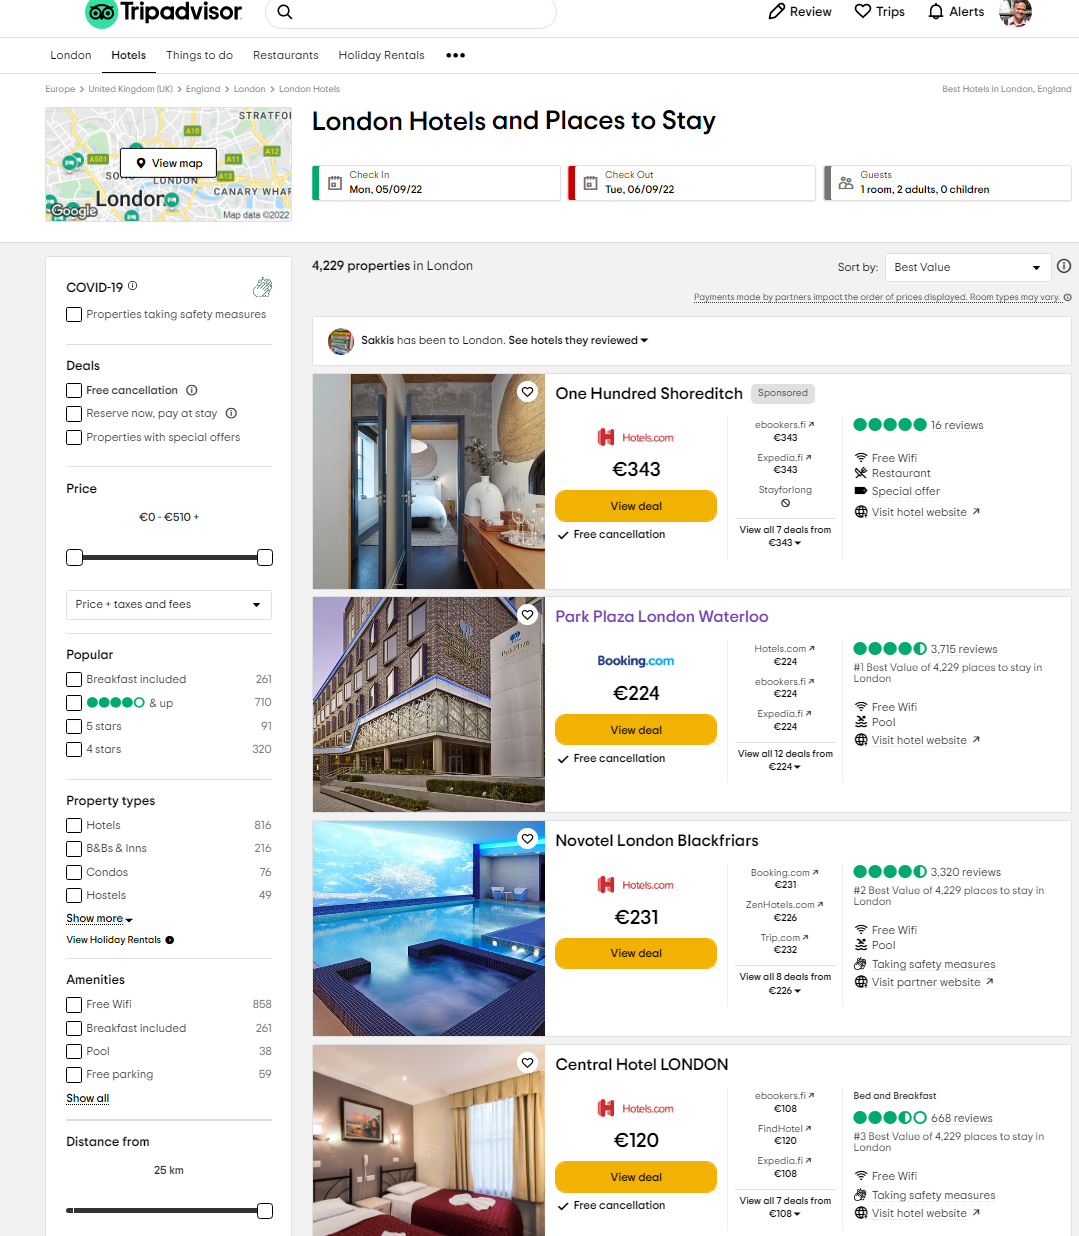Go to the Restaurants tab
Screen dimensions: 1079x1236
click(x=285, y=55)
